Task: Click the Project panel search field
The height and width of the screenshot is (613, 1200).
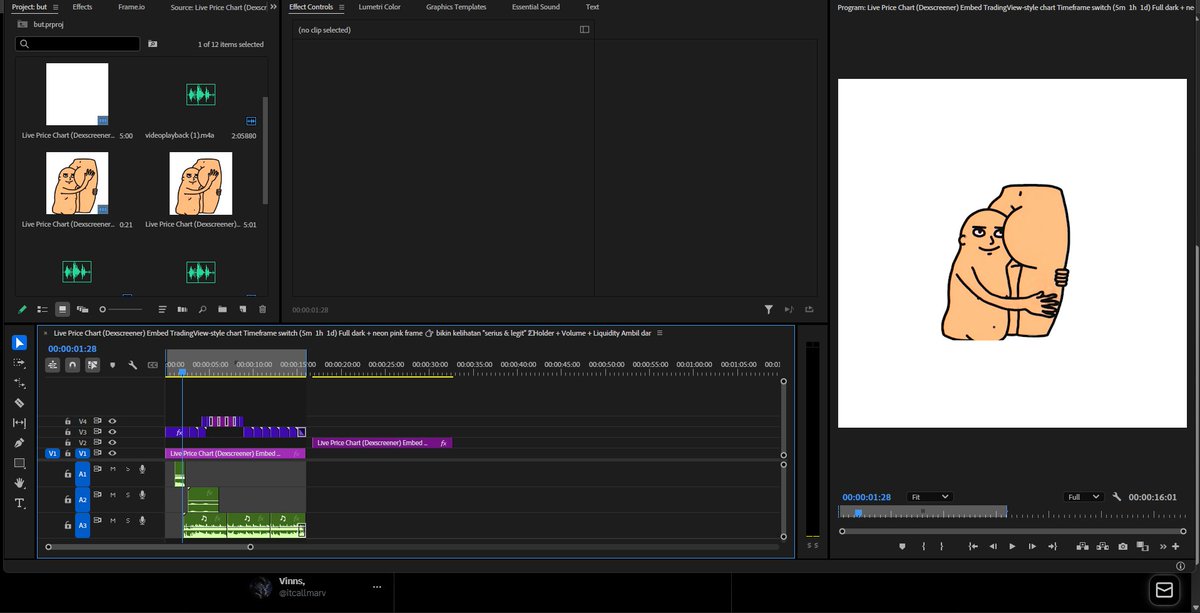Action: click(x=79, y=44)
